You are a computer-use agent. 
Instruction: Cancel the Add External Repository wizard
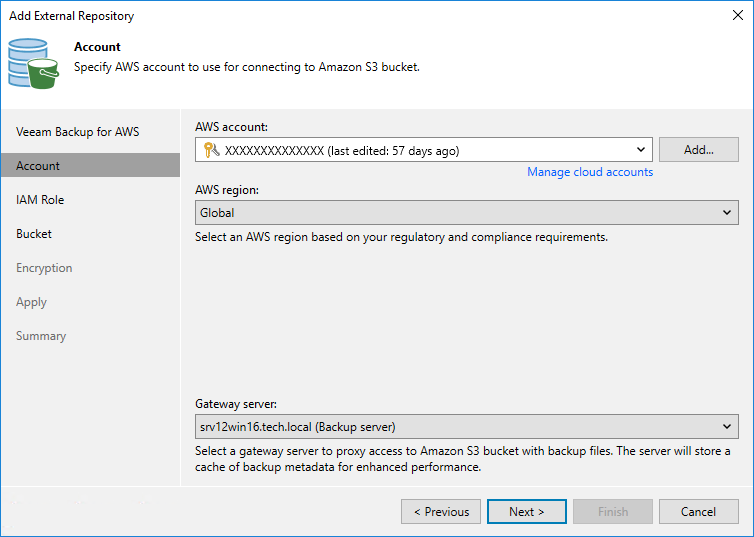click(698, 512)
